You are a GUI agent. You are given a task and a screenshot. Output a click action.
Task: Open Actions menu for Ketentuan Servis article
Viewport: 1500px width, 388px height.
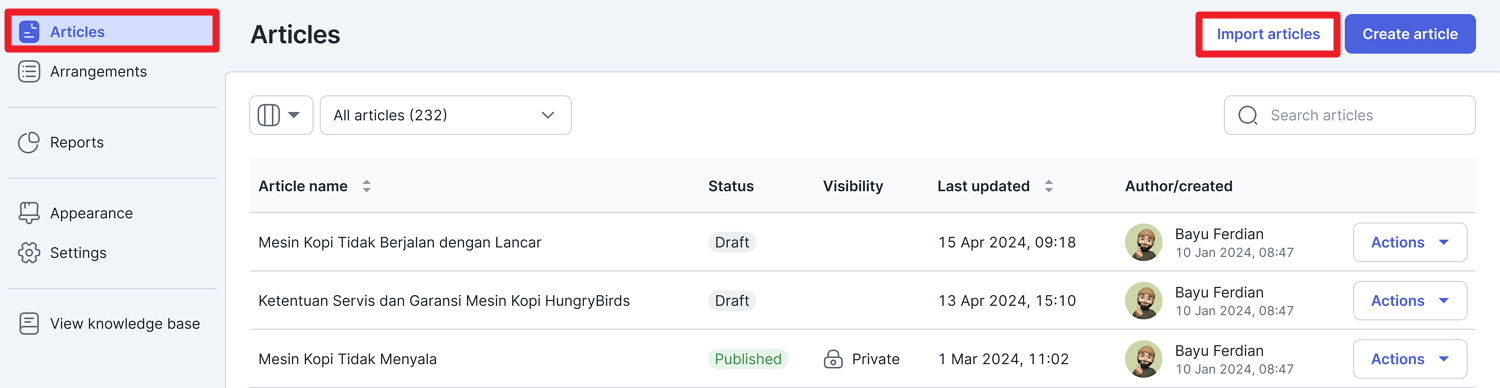coord(1410,301)
